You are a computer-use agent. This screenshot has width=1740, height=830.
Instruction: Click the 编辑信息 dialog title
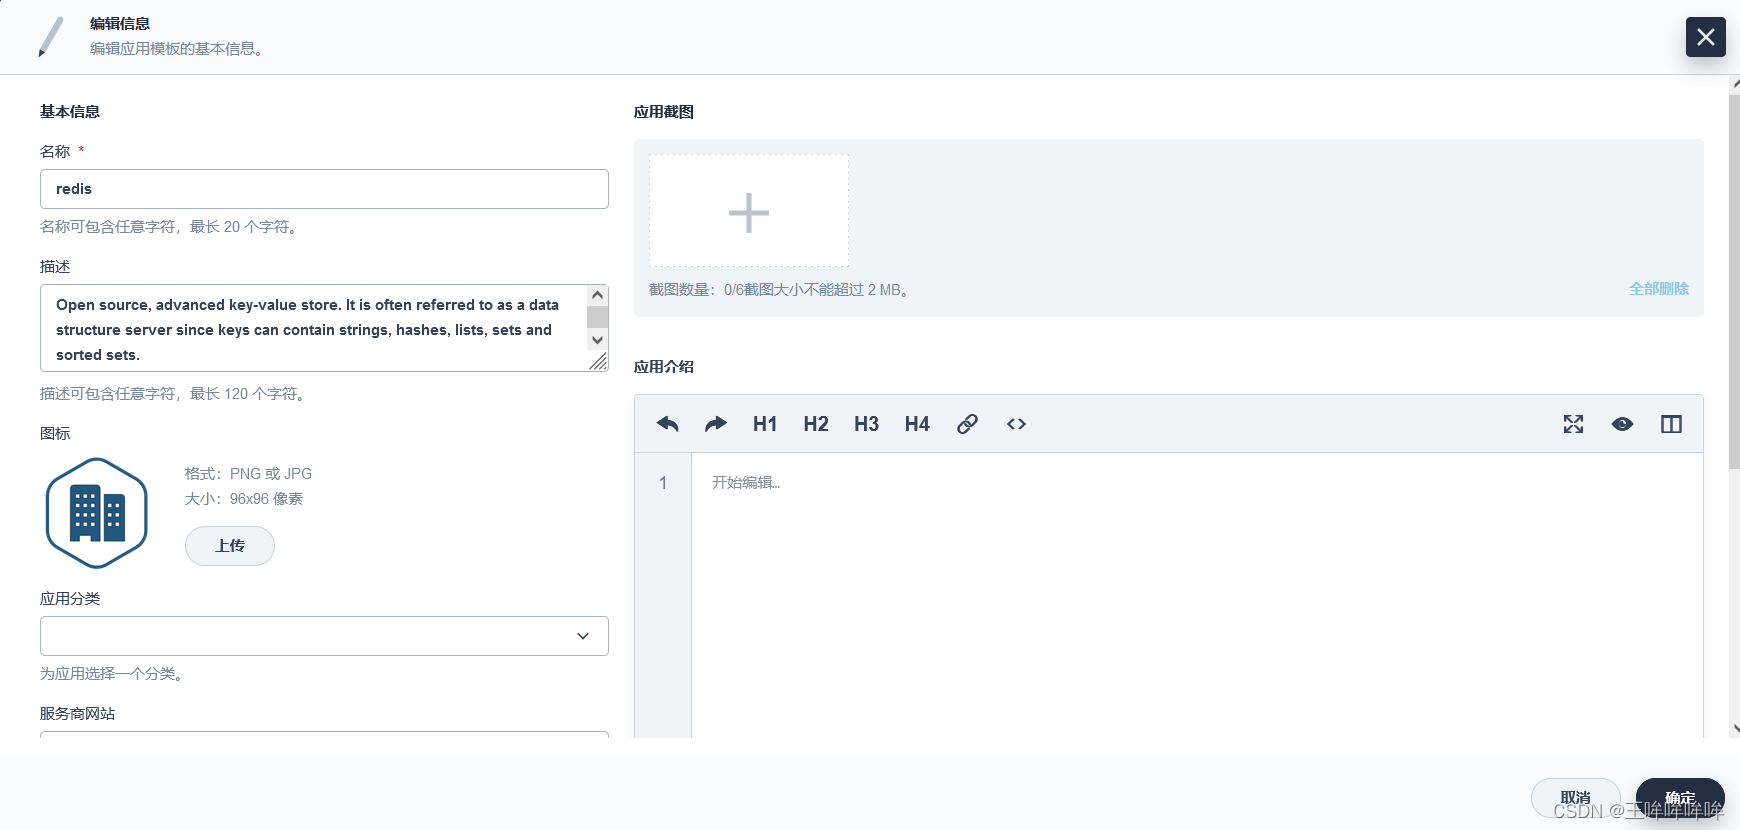coord(120,24)
